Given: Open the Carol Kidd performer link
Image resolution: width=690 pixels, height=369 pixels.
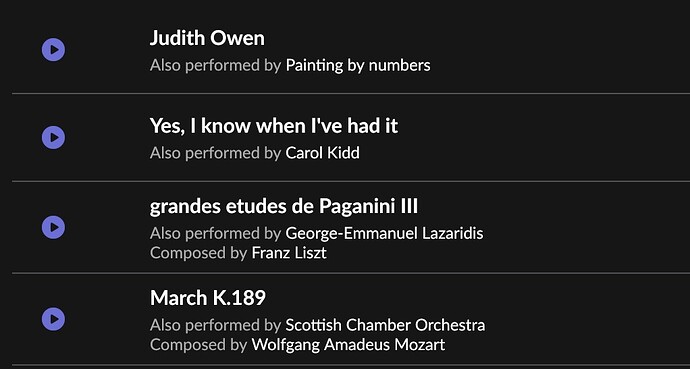Looking at the screenshot, I should (x=323, y=153).
